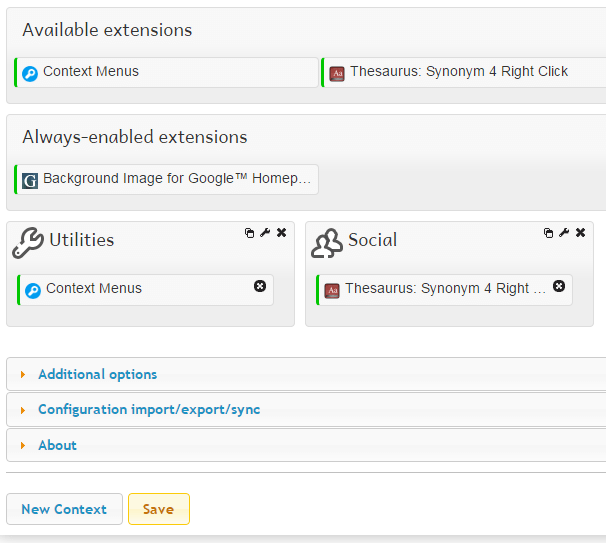Click the Social people group icon

tap(327, 242)
